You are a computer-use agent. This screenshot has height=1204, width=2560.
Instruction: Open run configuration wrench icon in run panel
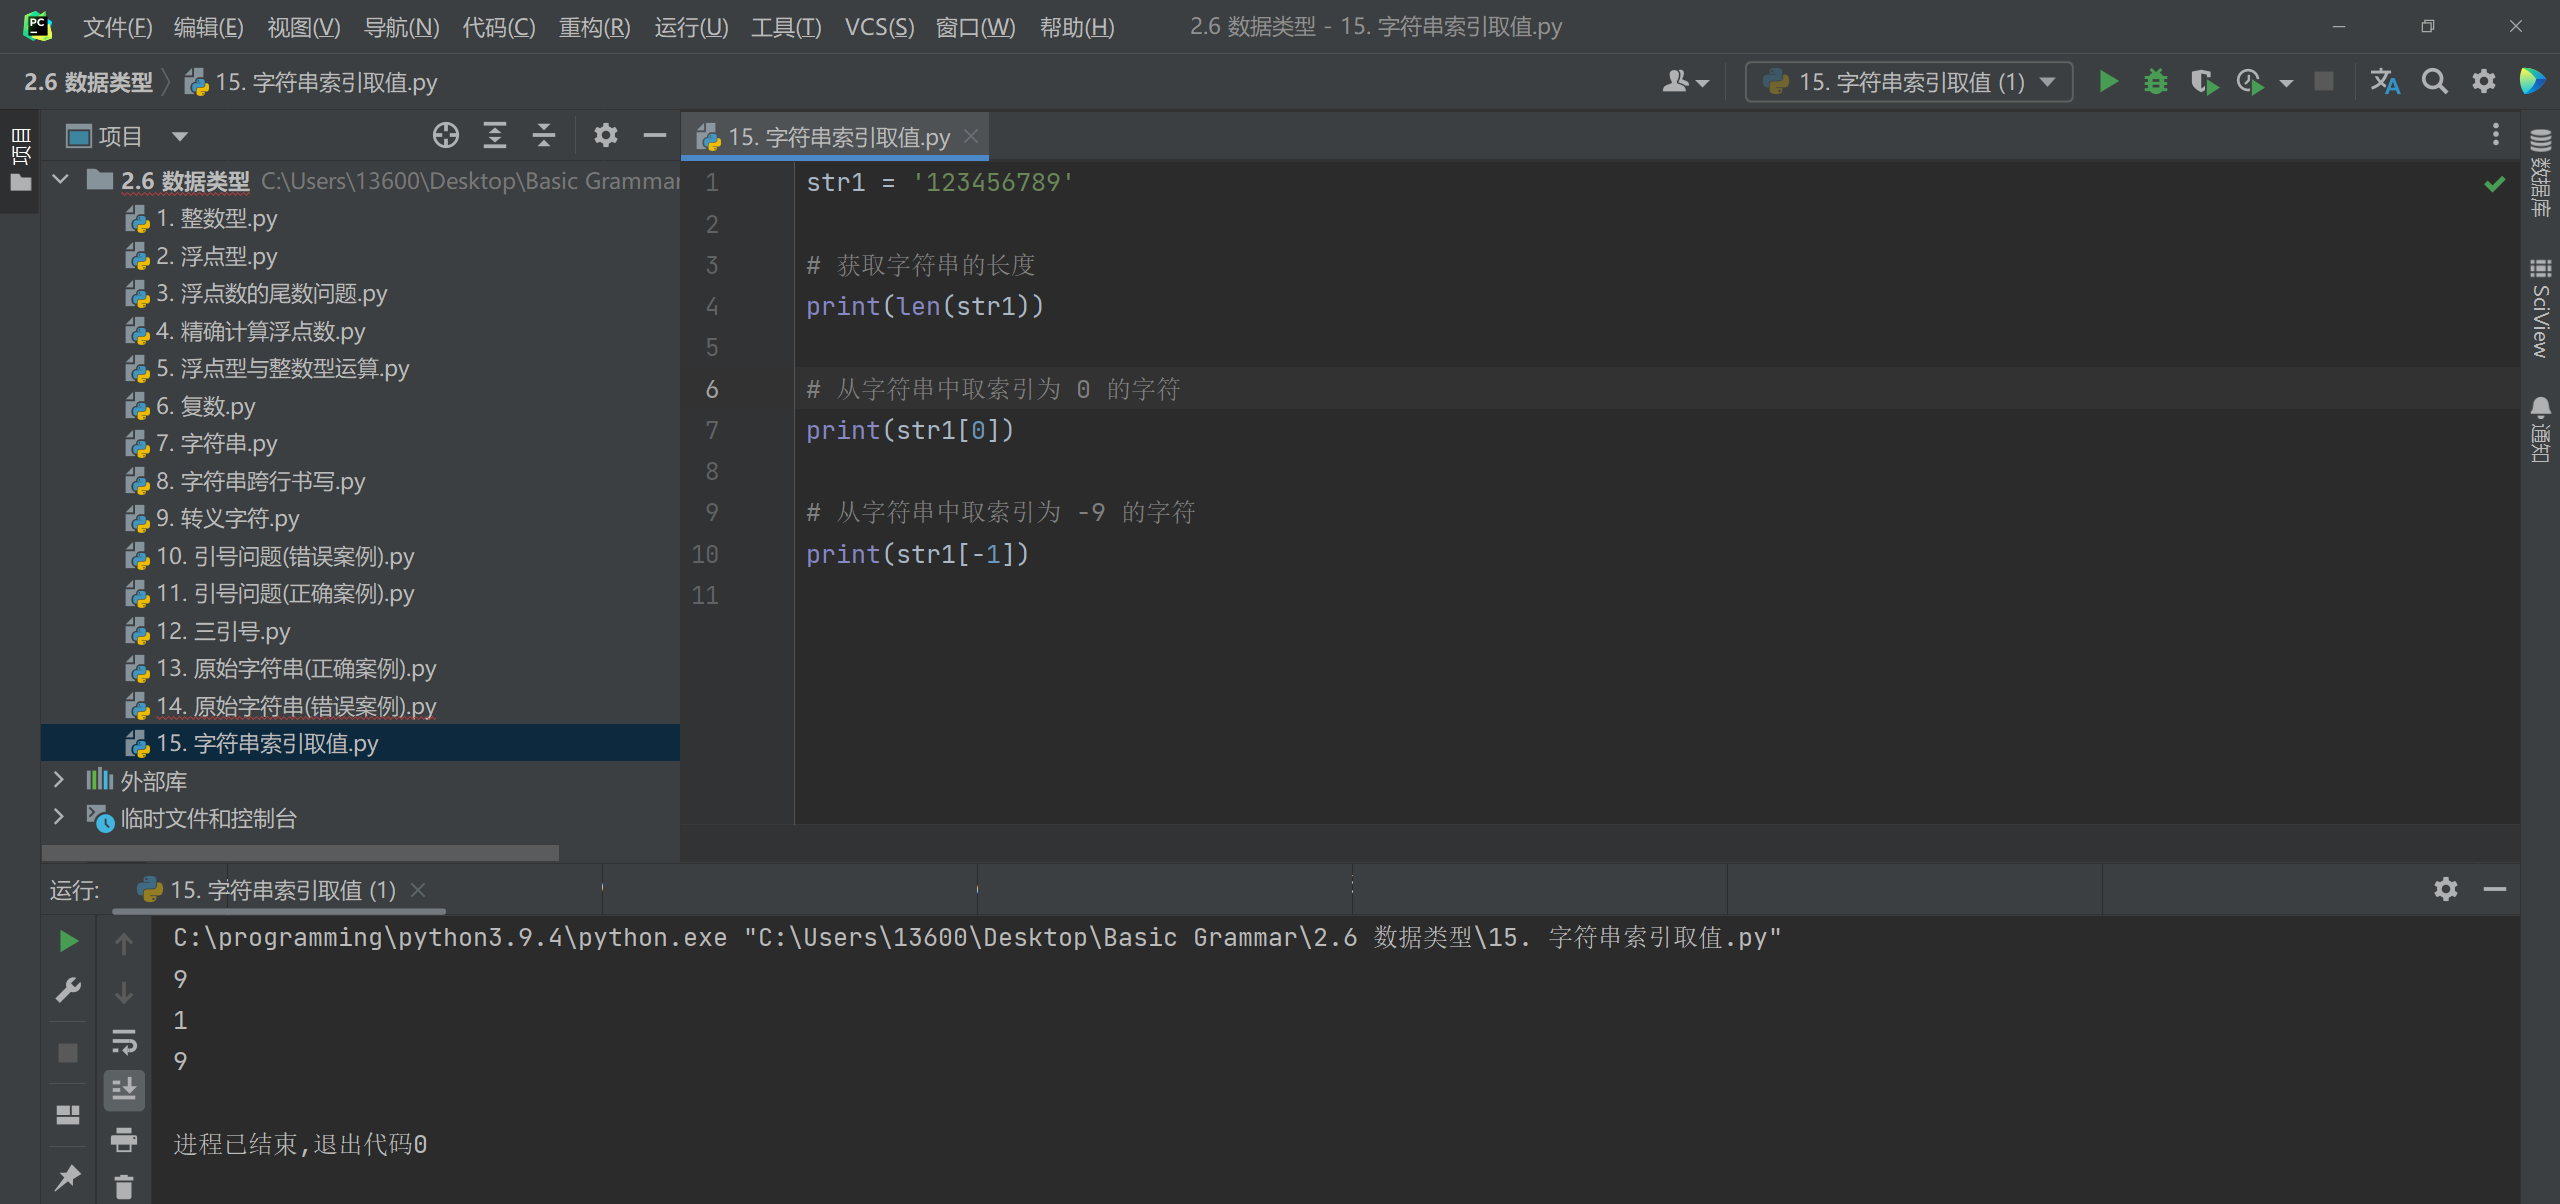pyautogui.click(x=68, y=991)
